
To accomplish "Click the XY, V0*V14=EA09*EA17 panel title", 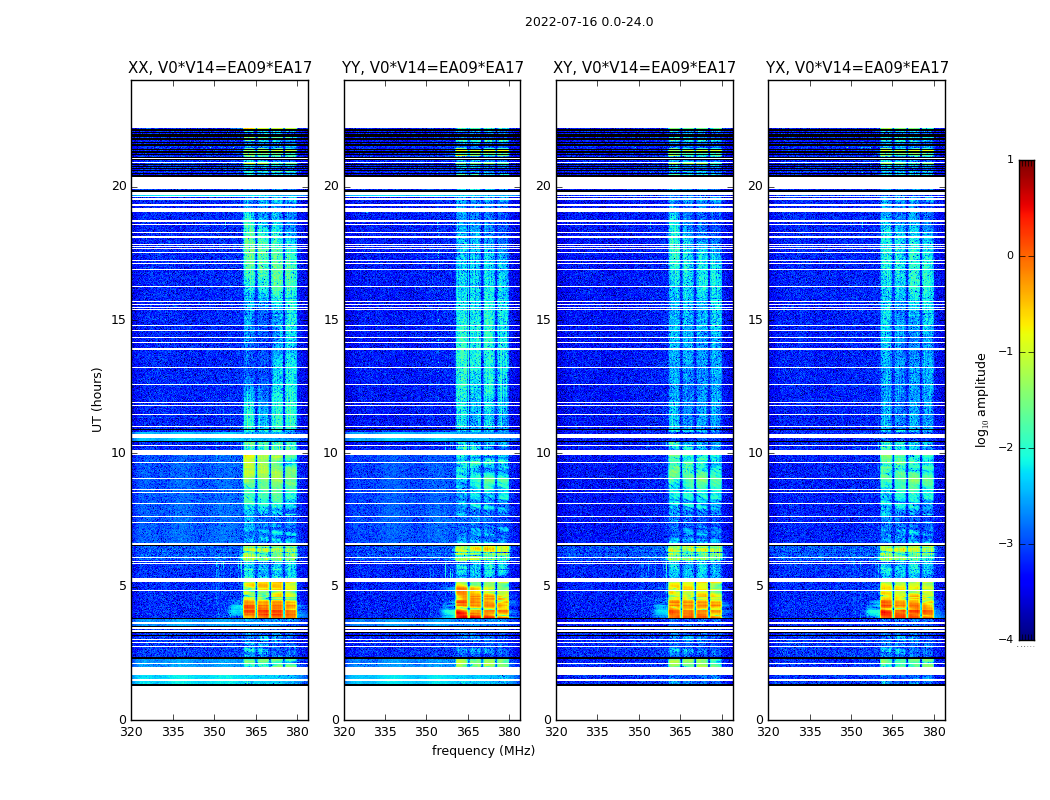I will click(x=644, y=68).
